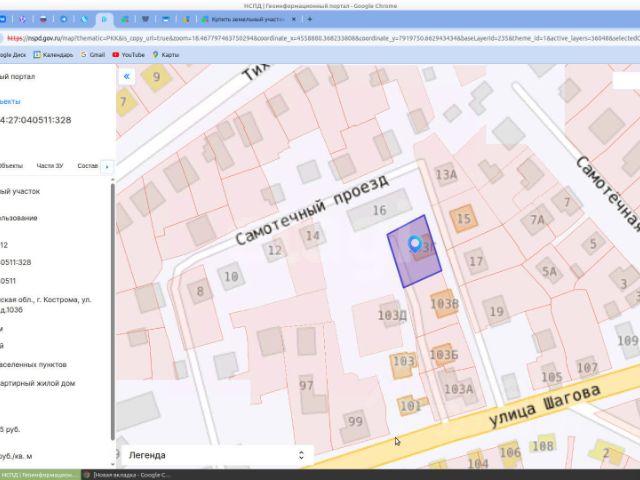Show more sidebar tabs with the arrow
The width and height of the screenshot is (640, 480).
click(107, 167)
